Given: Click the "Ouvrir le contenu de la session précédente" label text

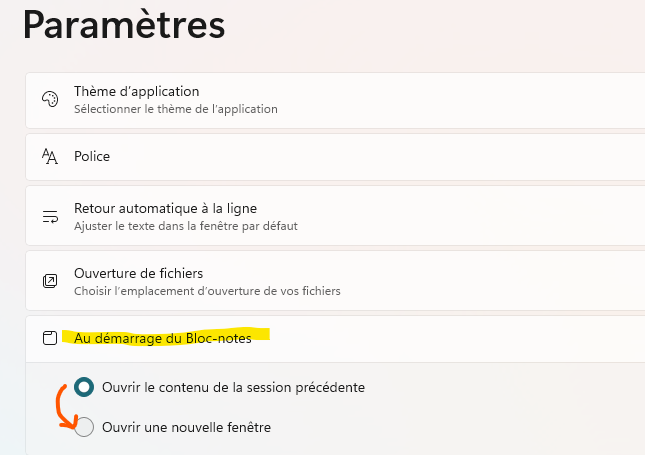Looking at the screenshot, I should click(233, 387).
